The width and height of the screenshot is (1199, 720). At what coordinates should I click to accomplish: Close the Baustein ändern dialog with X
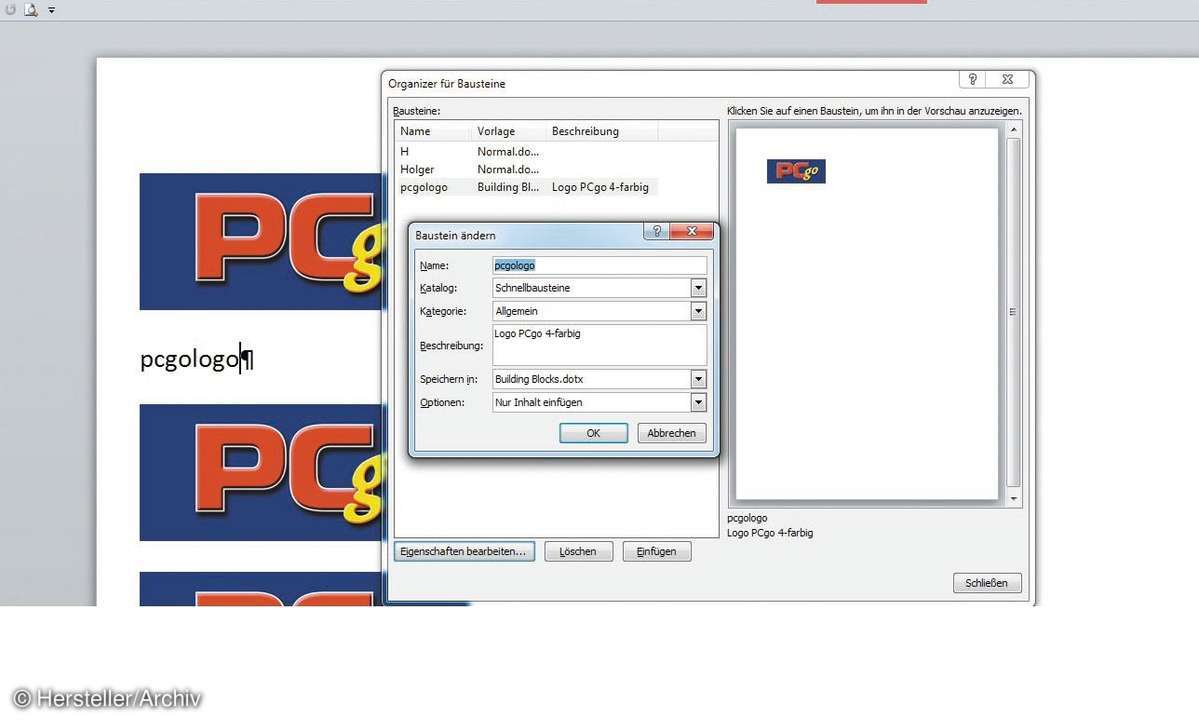tap(691, 231)
